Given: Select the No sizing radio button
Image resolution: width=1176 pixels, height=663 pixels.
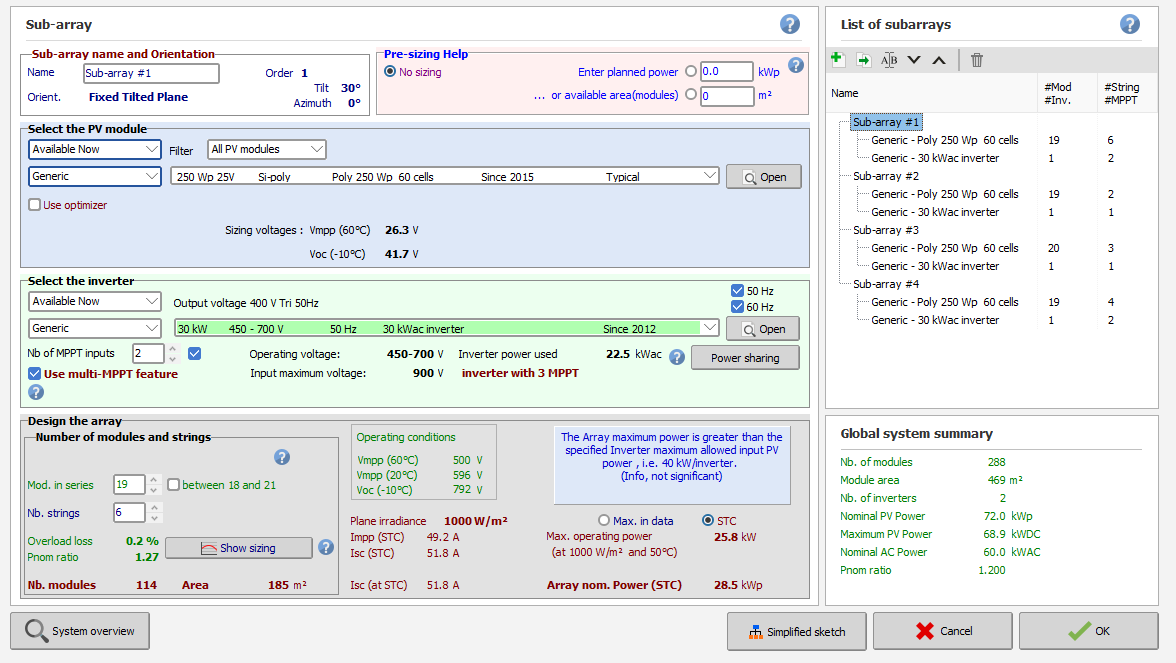Looking at the screenshot, I should click(390, 71).
